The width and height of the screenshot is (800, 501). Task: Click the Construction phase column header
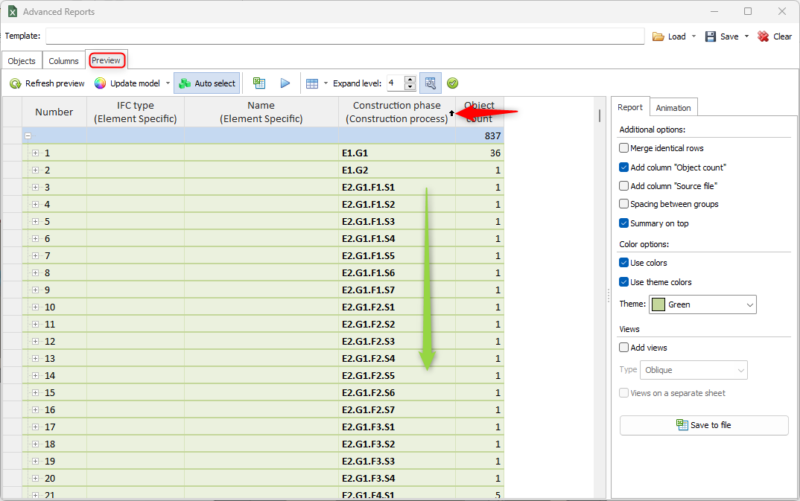click(x=397, y=112)
